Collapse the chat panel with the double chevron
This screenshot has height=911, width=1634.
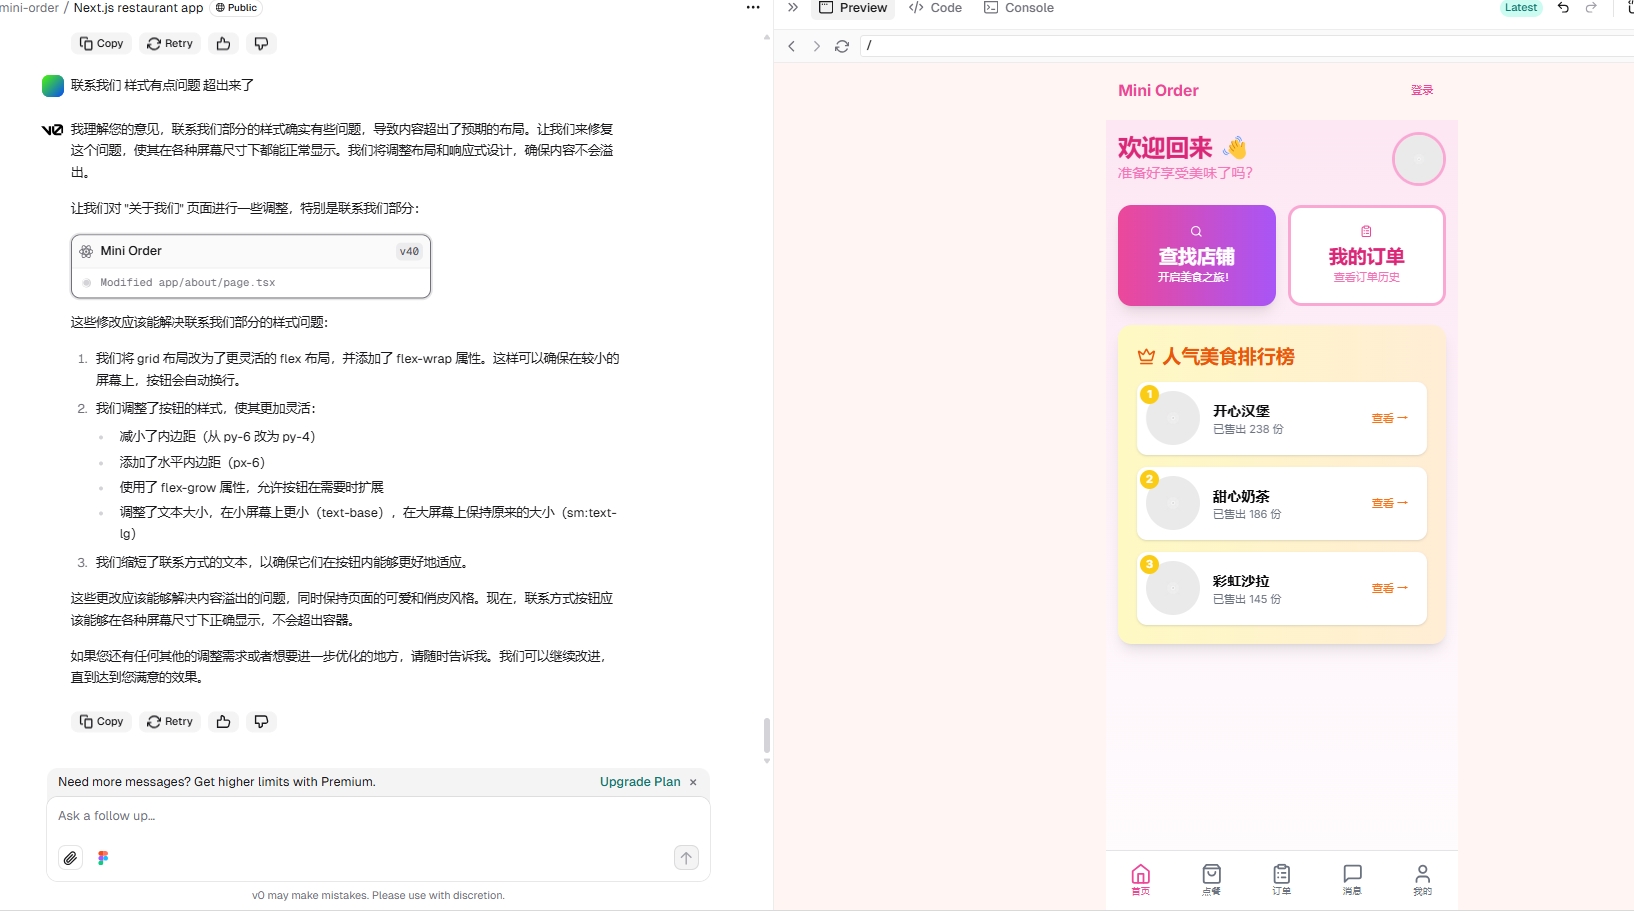(x=793, y=8)
